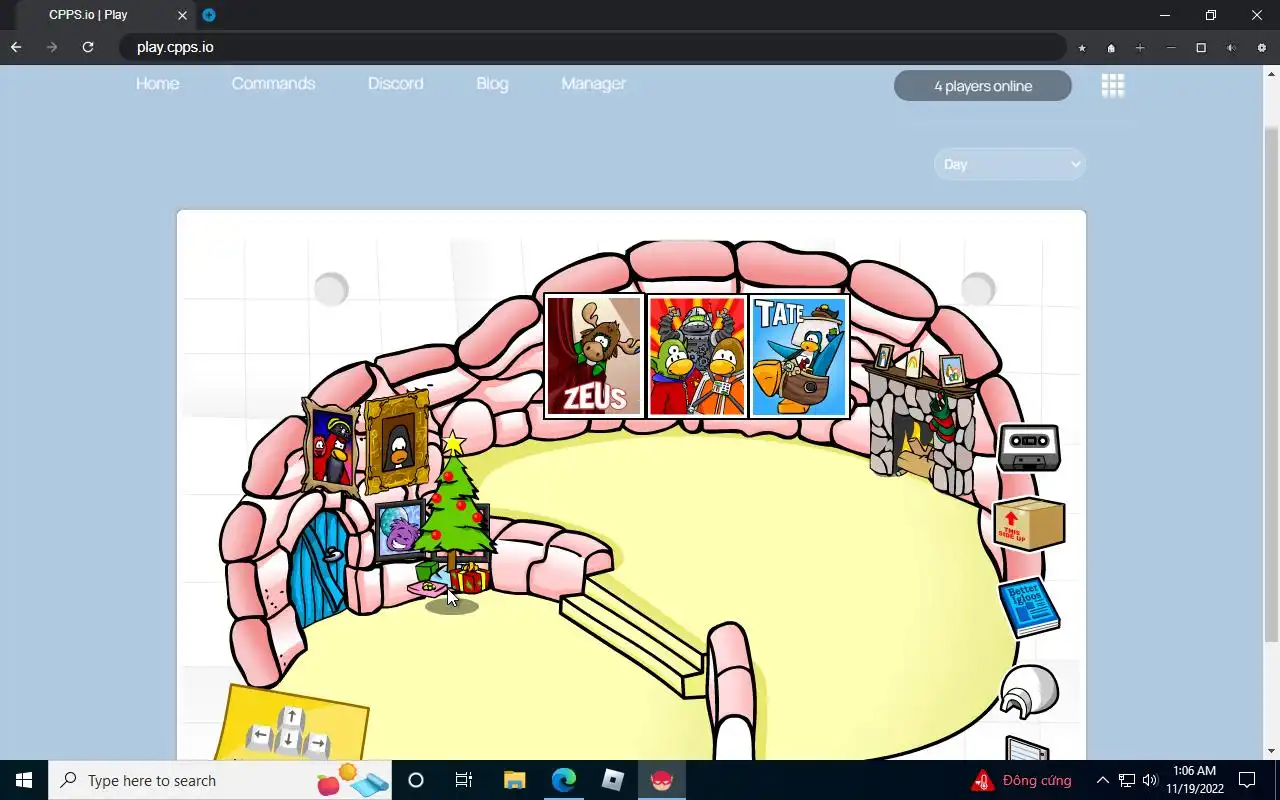Open Roblox icon on taskbar

coord(613,780)
